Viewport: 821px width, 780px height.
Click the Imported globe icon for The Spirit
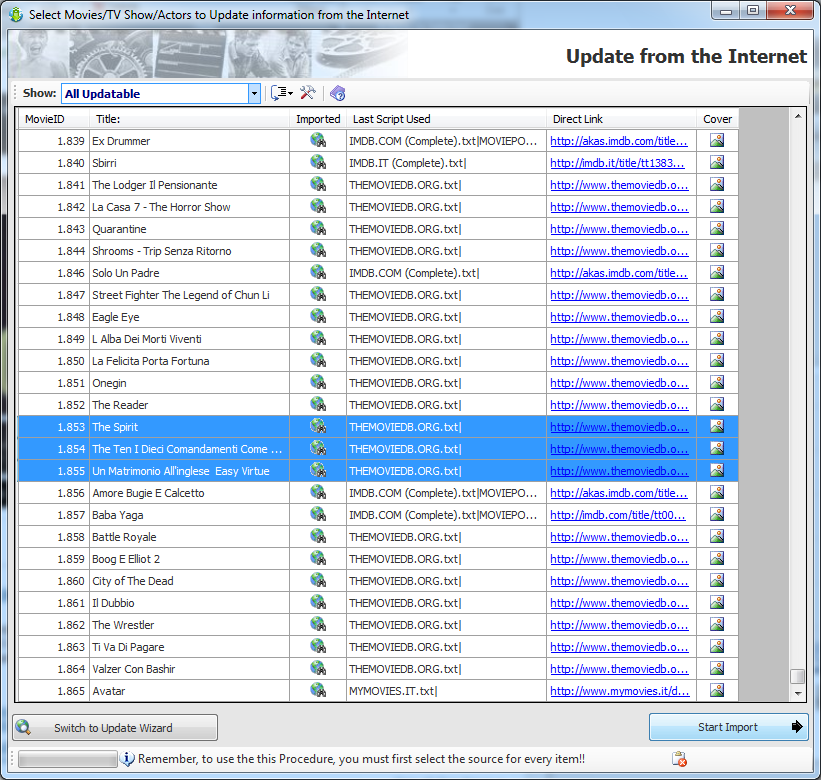pos(318,426)
